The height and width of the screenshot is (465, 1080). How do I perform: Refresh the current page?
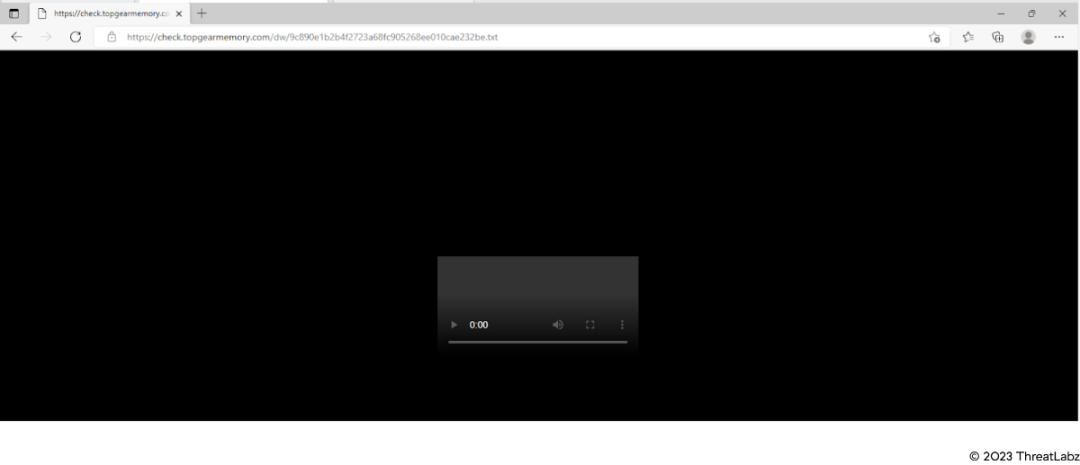tap(75, 37)
